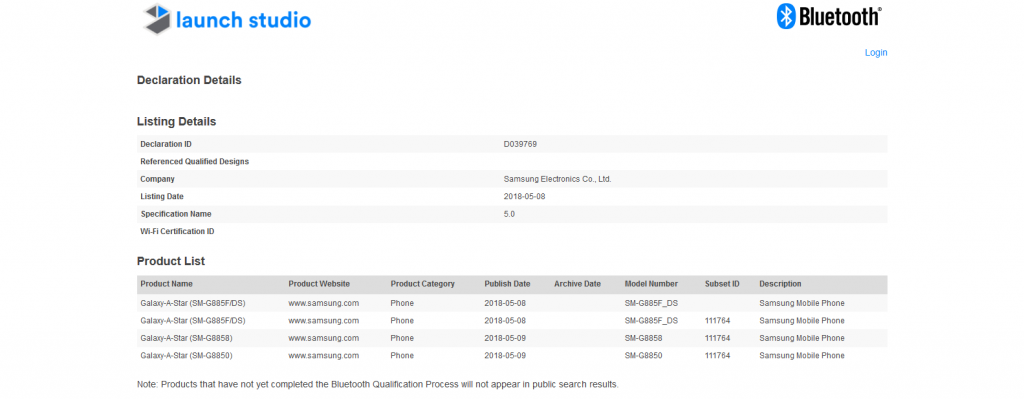Click publish date in the SM-G8850 row
This screenshot has height=399, width=1024.
pos(505,356)
